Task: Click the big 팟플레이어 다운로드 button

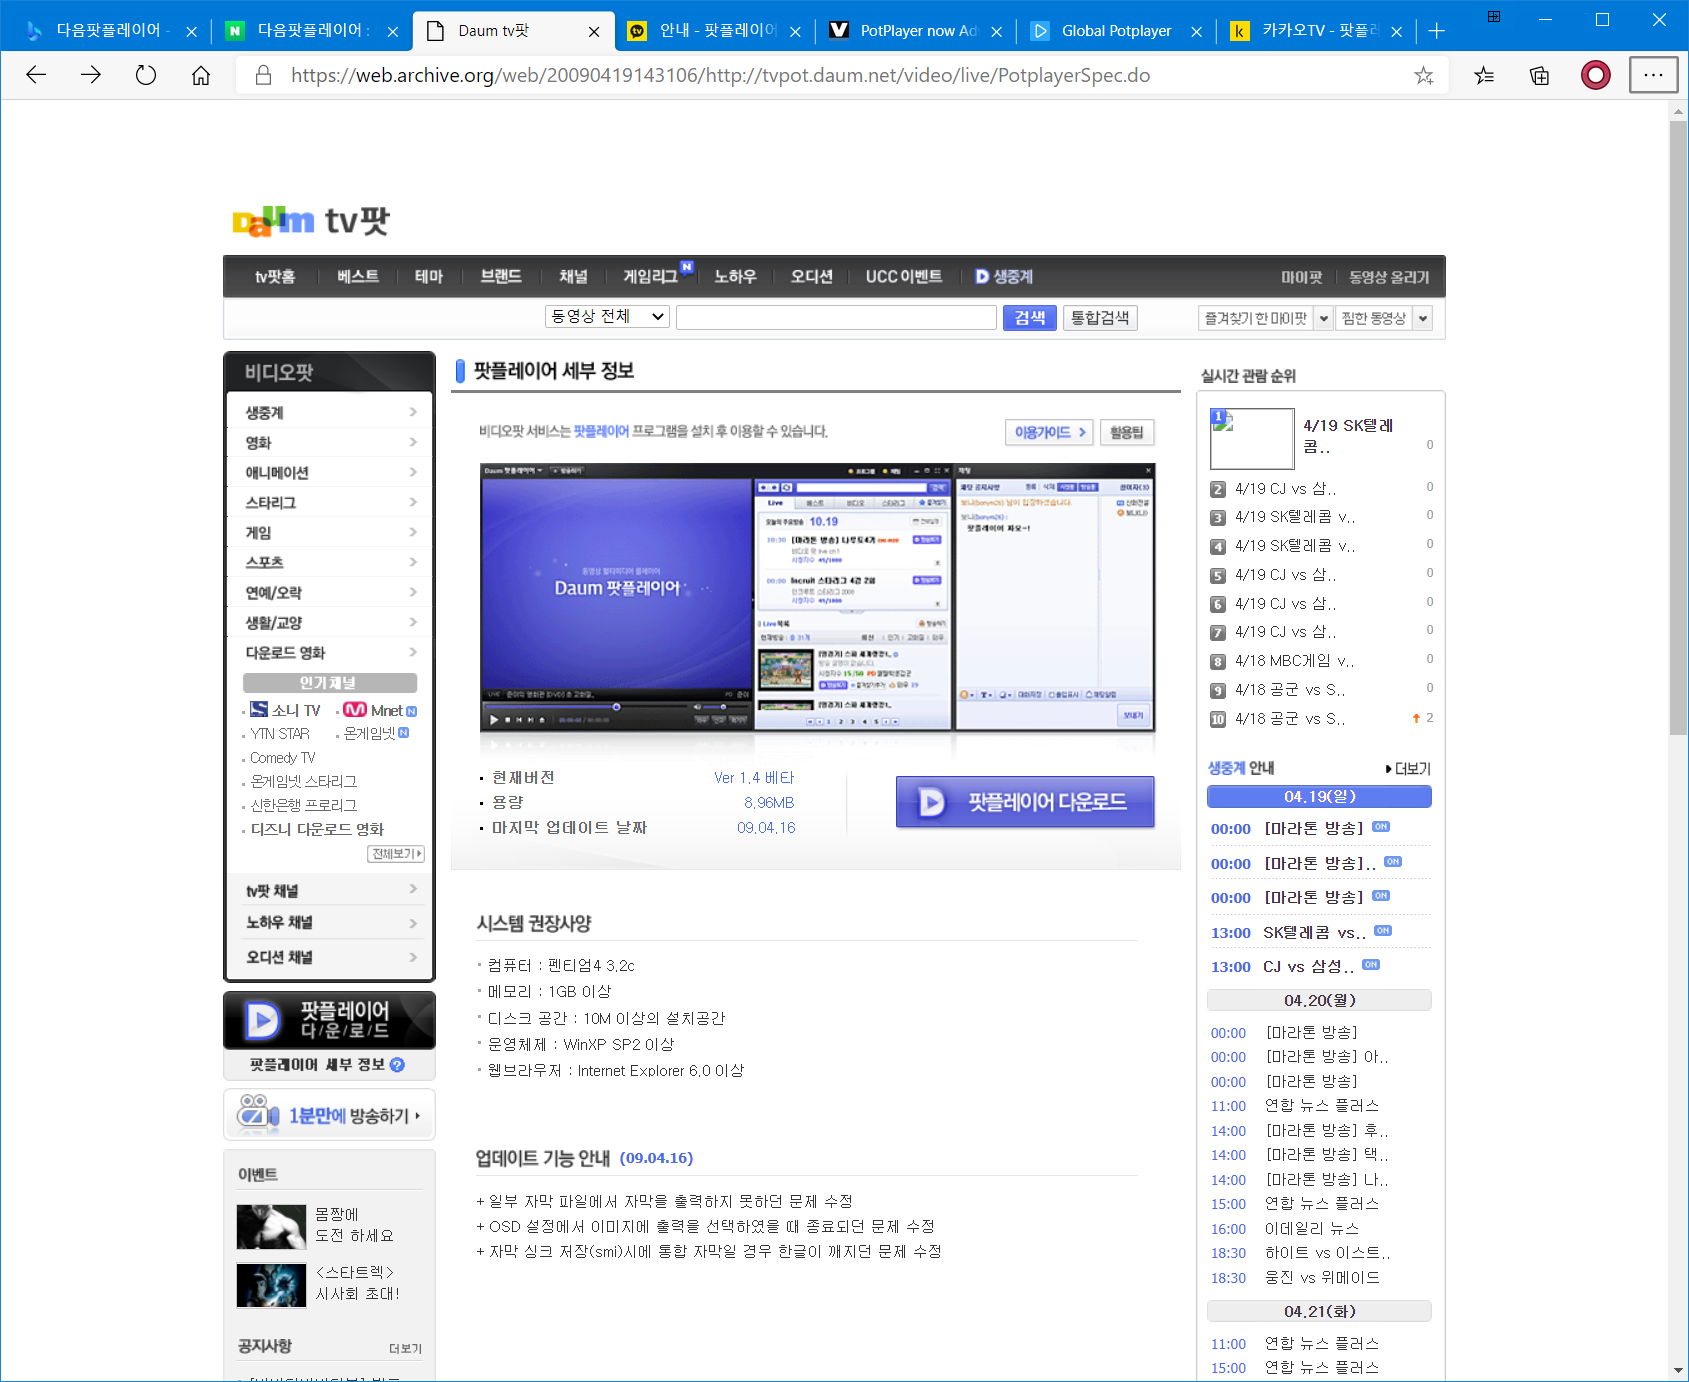Action: tap(1025, 802)
